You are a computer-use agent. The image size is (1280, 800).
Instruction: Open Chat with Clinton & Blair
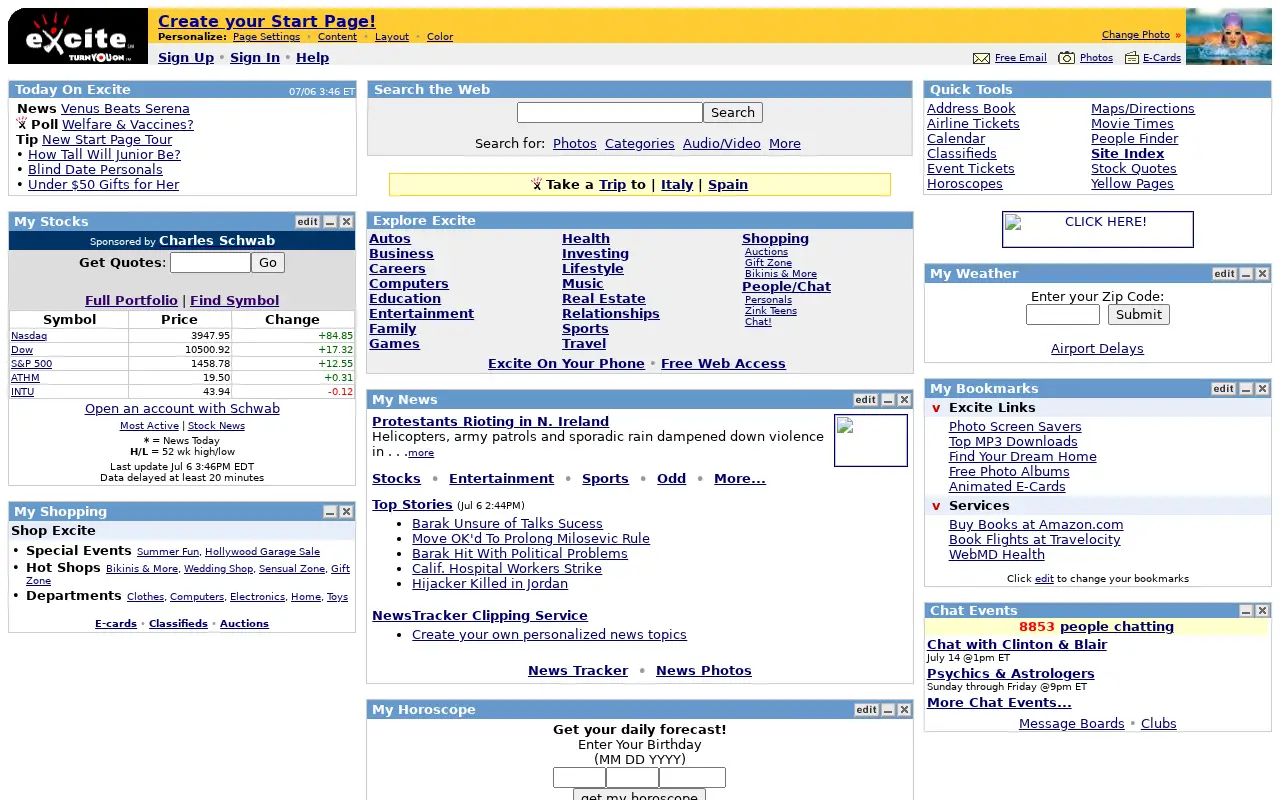click(1017, 645)
